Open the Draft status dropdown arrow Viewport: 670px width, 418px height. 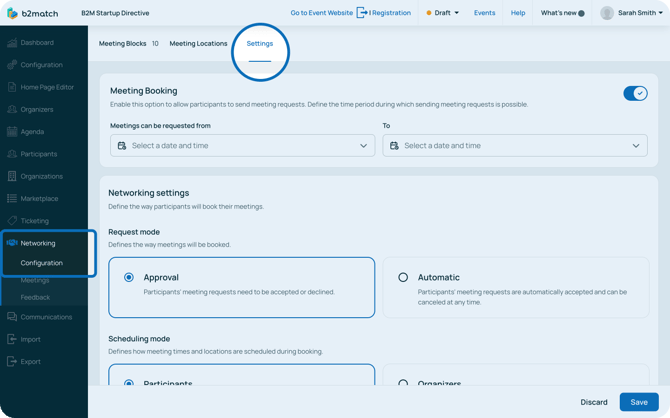456,13
